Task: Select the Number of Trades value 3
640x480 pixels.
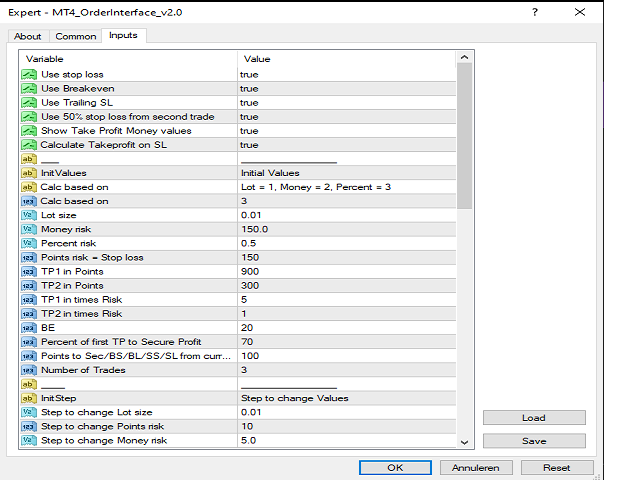Action: [244, 370]
